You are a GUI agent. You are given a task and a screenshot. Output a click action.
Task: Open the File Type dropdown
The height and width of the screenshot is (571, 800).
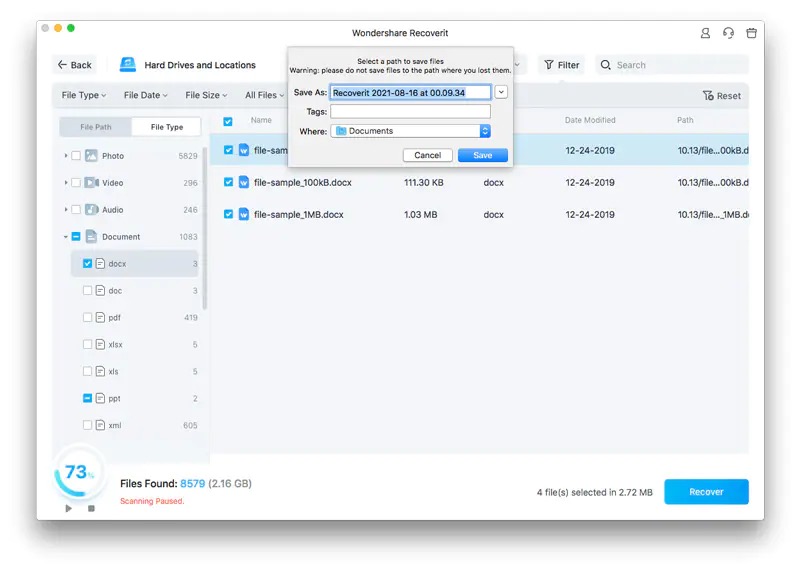coord(84,95)
